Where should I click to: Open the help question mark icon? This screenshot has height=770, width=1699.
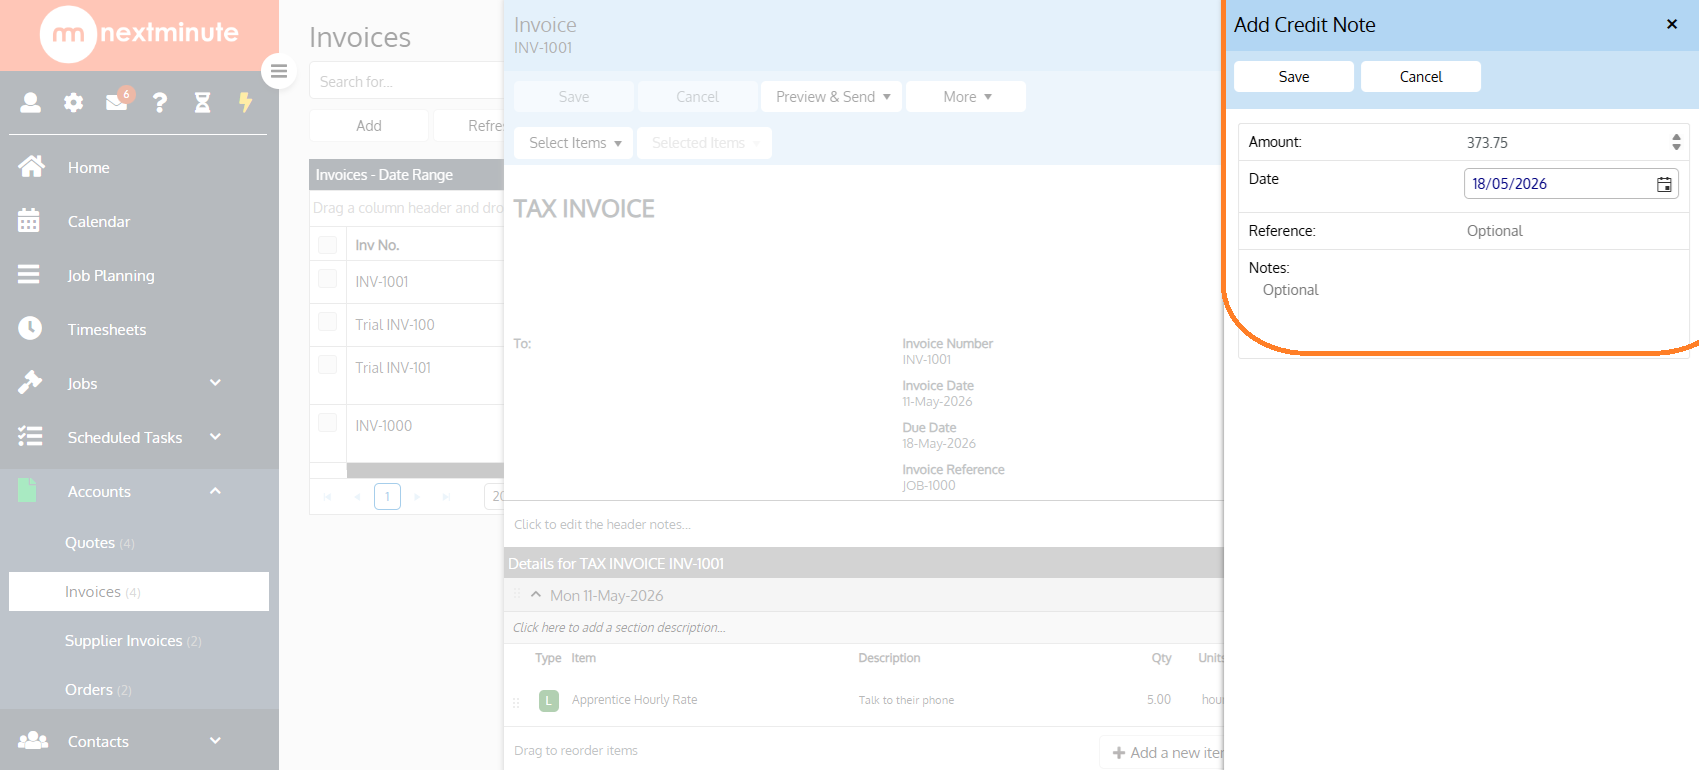160,102
